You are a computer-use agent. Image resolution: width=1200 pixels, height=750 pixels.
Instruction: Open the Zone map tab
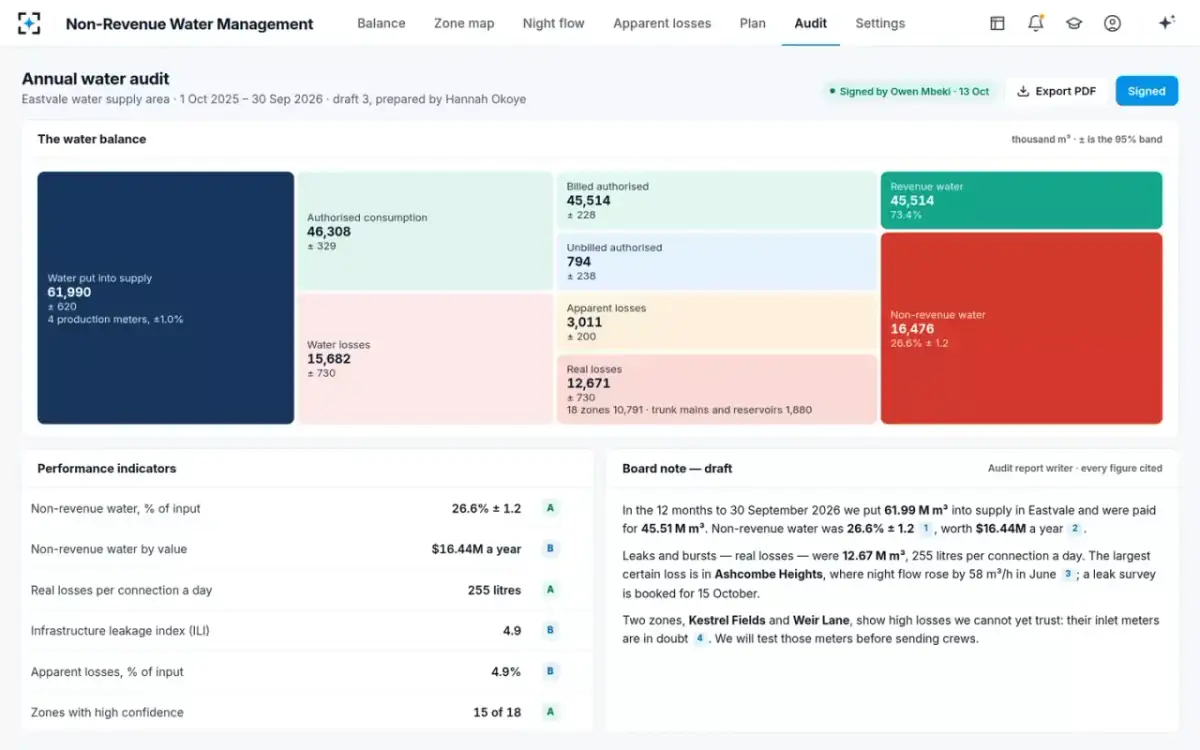click(x=464, y=23)
